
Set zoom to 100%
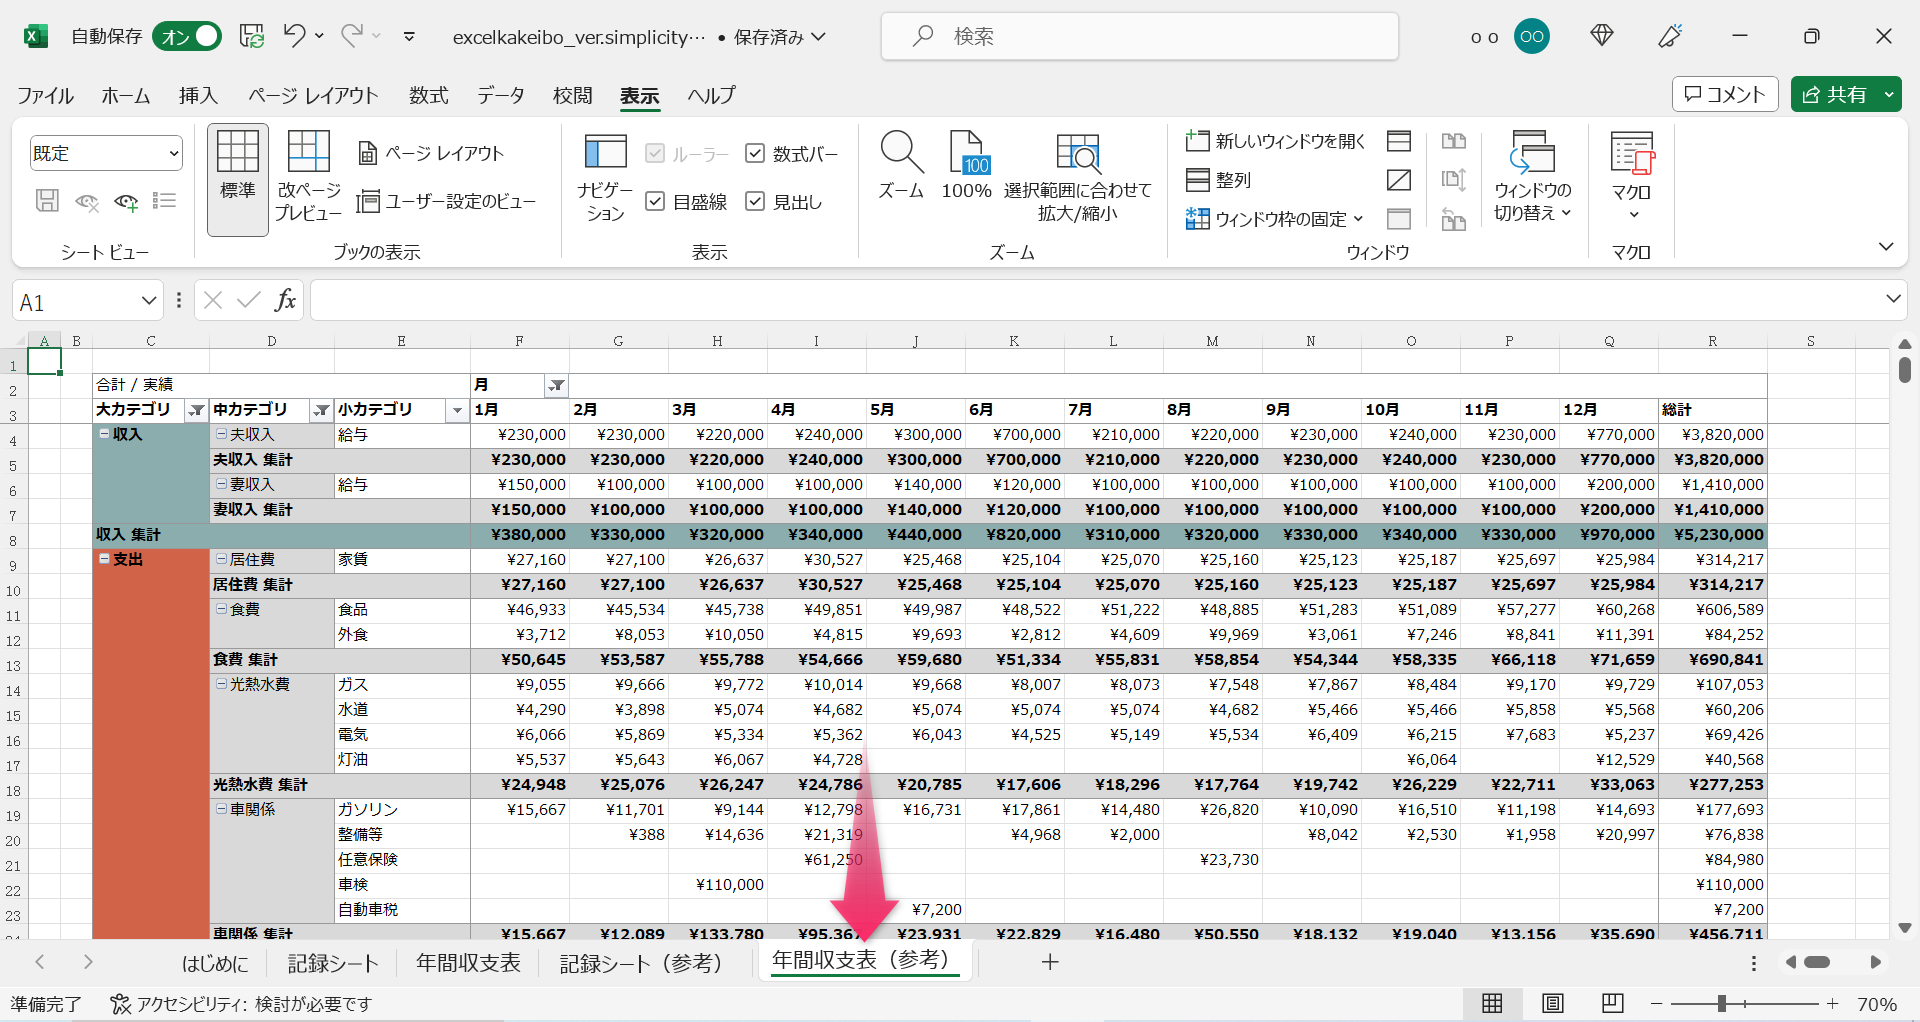(x=967, y=167)
